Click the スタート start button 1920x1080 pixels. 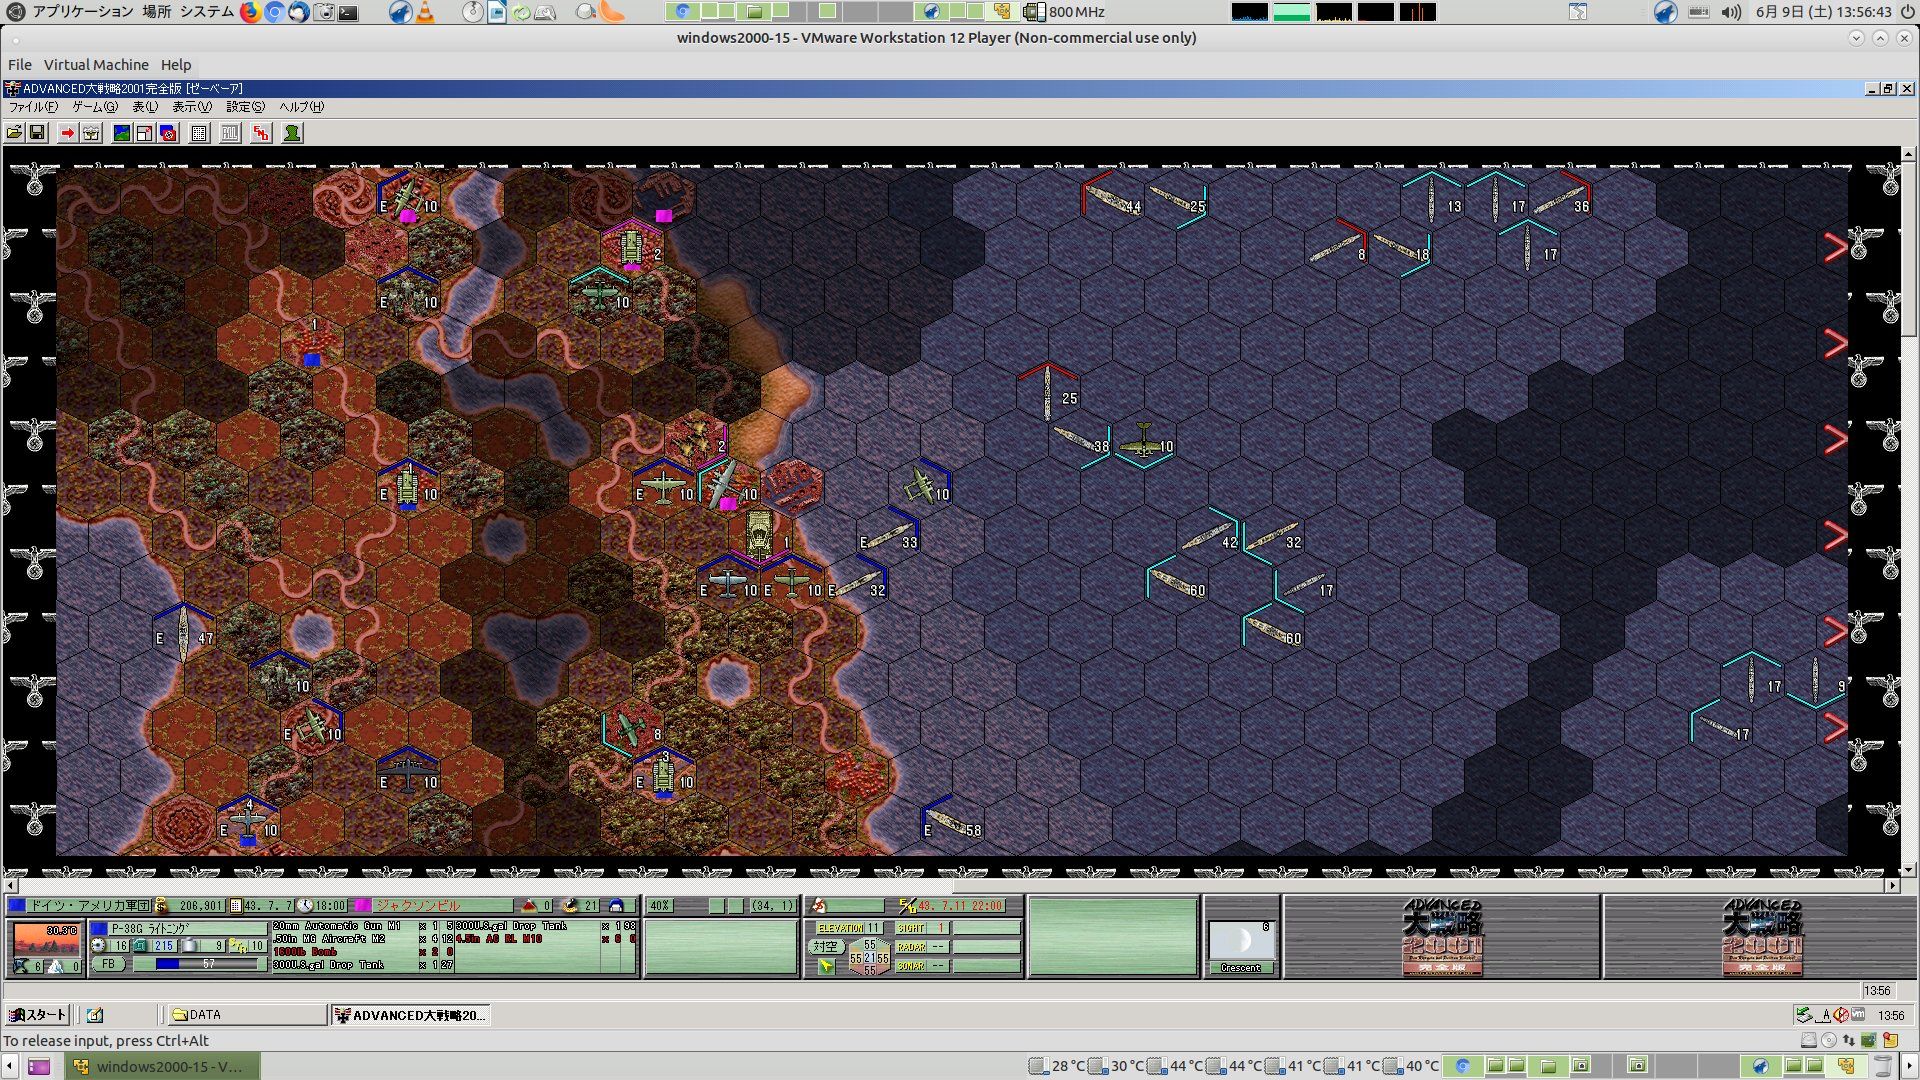37,1015
